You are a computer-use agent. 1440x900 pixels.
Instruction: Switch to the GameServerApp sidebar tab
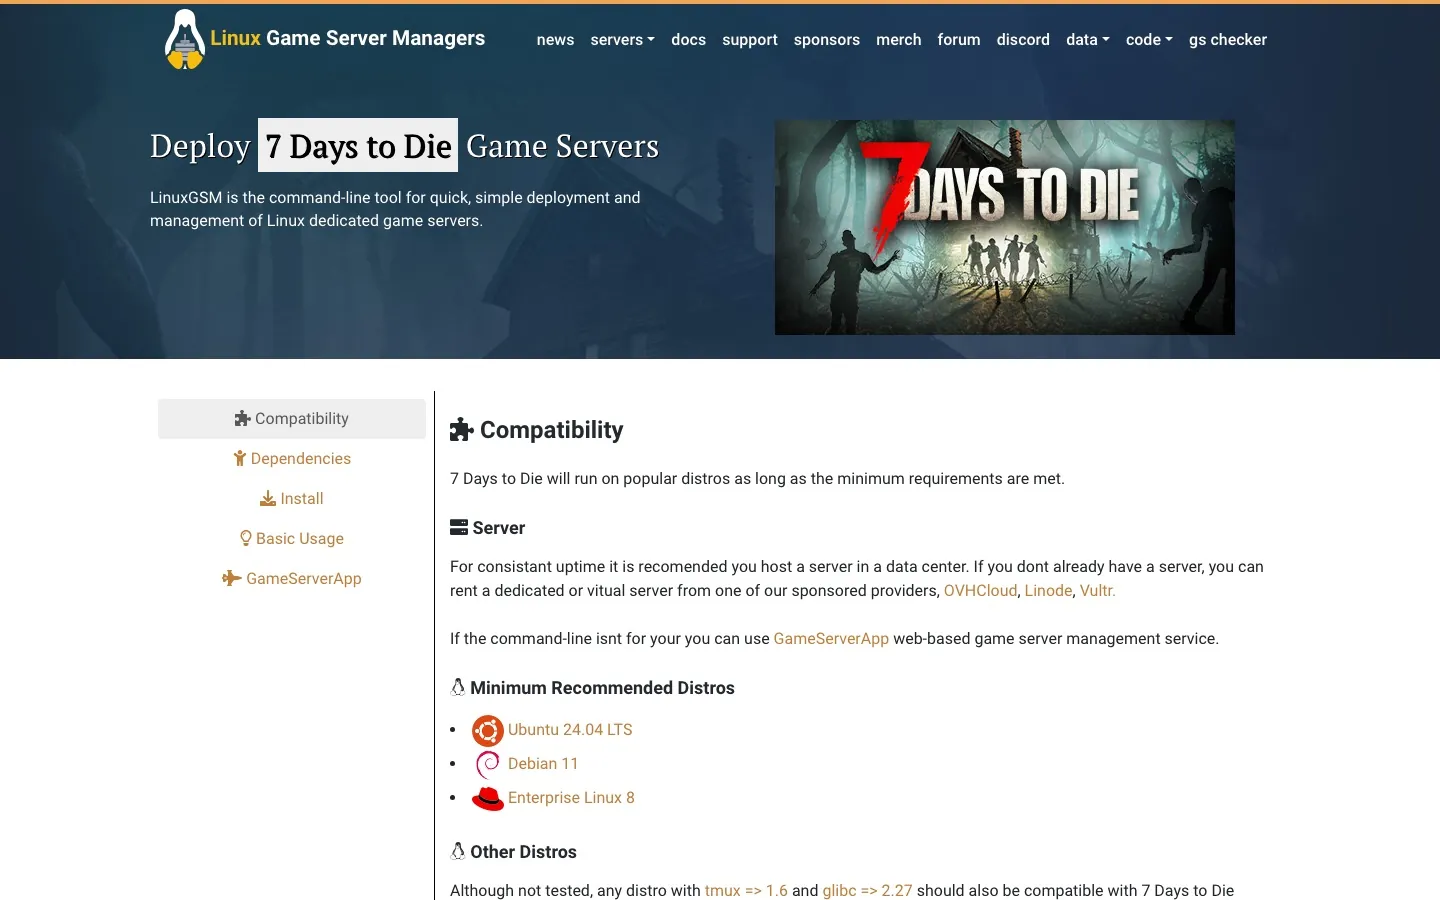292,579
